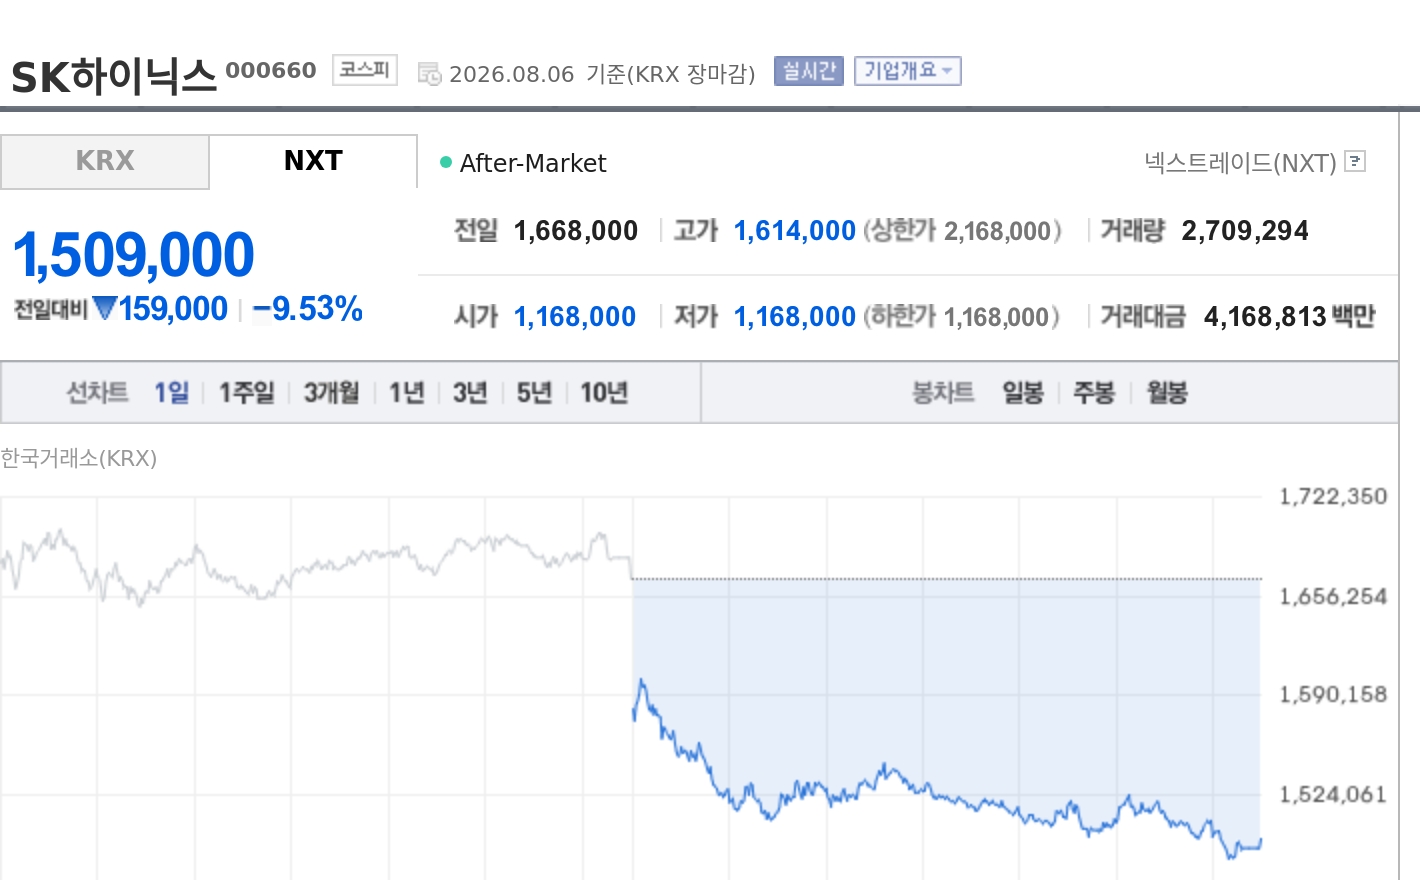This screenshot has width=1420, height=880.
Task: Select the 3개월 line chart period
Action: tap(331, 392)
